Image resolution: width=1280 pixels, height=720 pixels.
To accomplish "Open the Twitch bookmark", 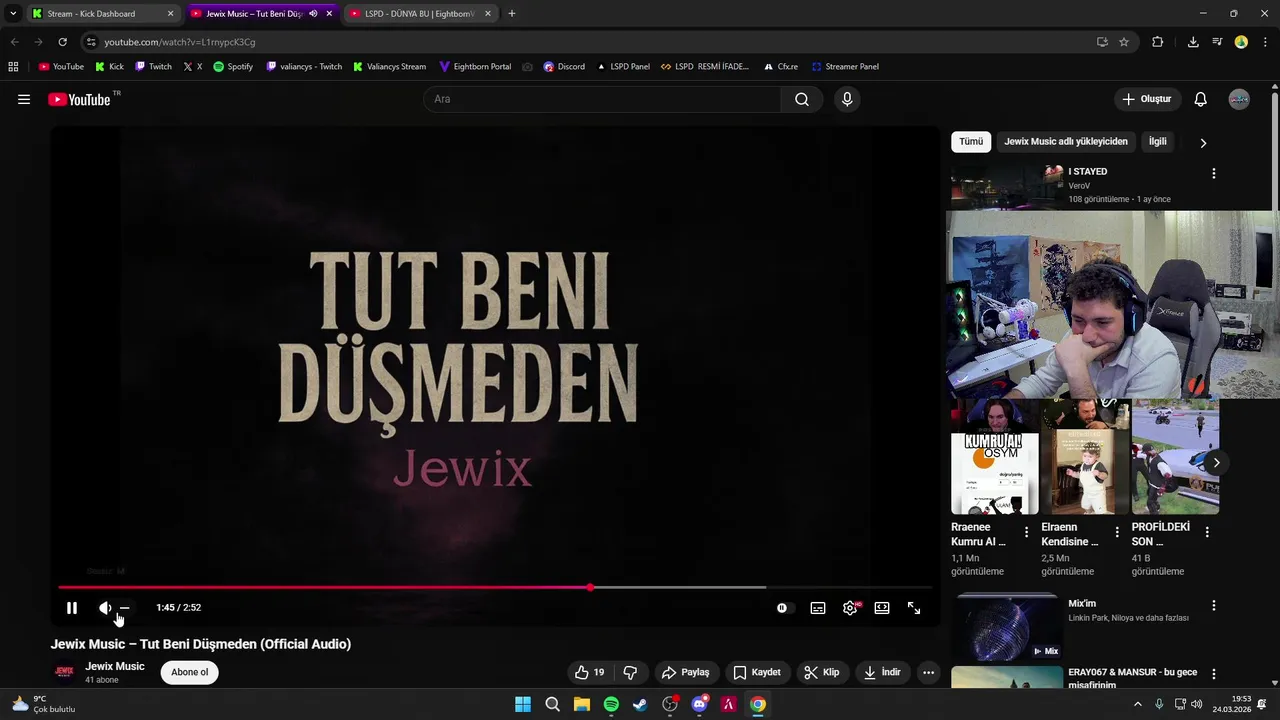I will [x=153, y=67].
